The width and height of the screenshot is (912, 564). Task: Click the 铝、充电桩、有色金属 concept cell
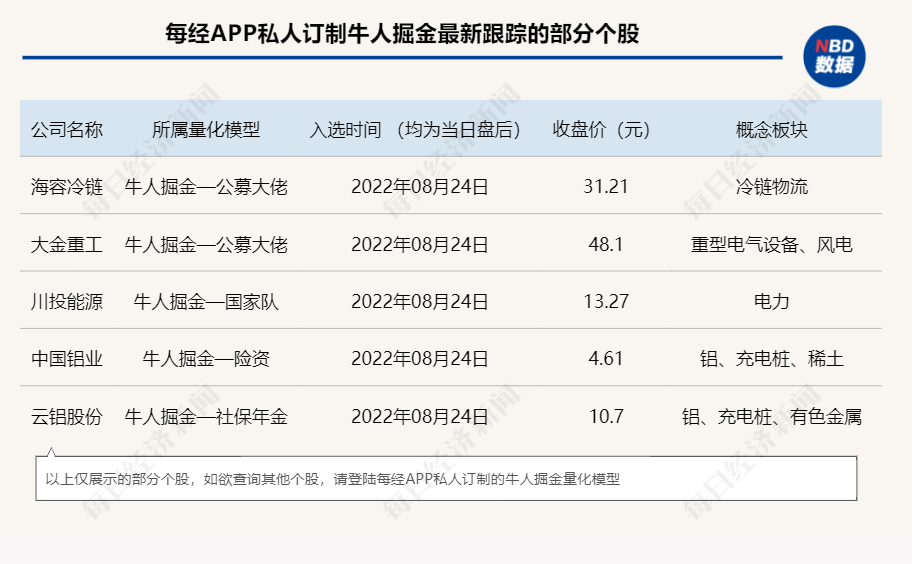pos(771,416)
